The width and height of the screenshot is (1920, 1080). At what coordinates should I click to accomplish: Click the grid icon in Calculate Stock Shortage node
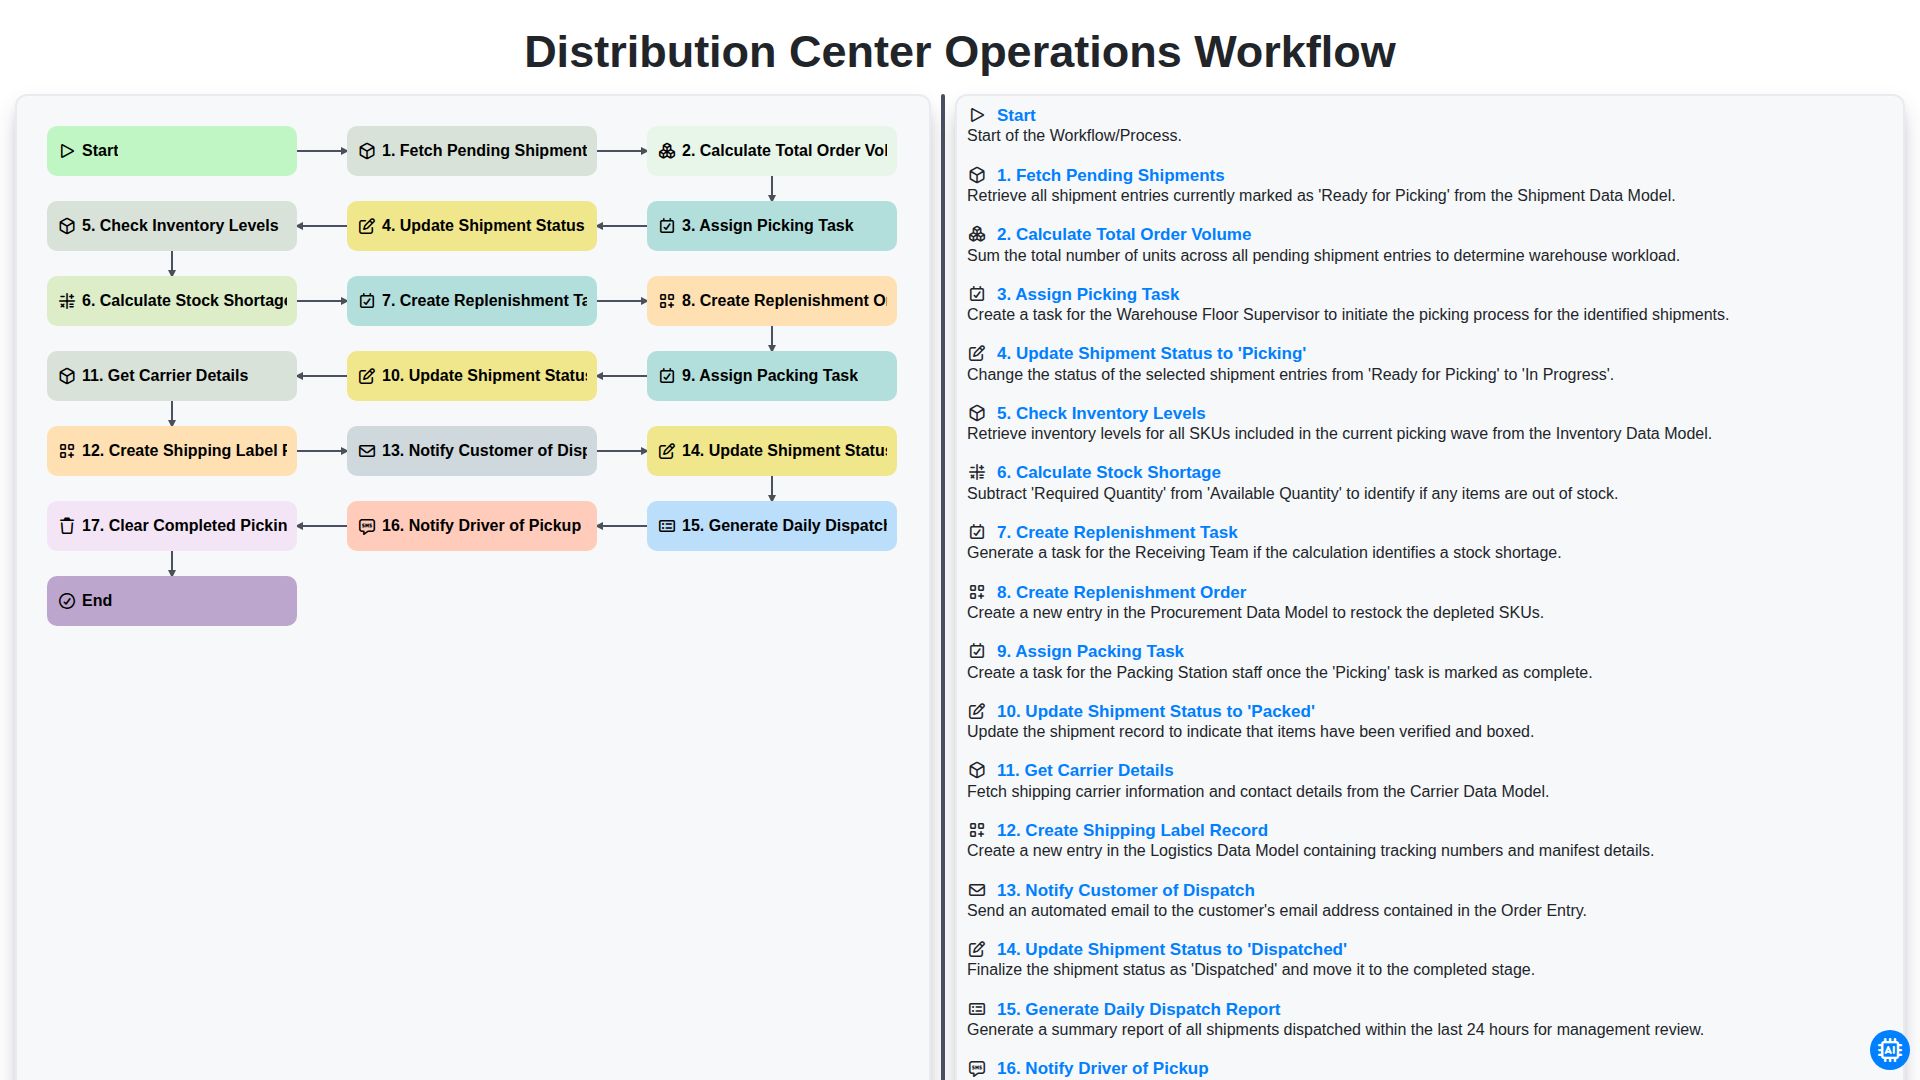click(x=67, y=301)
